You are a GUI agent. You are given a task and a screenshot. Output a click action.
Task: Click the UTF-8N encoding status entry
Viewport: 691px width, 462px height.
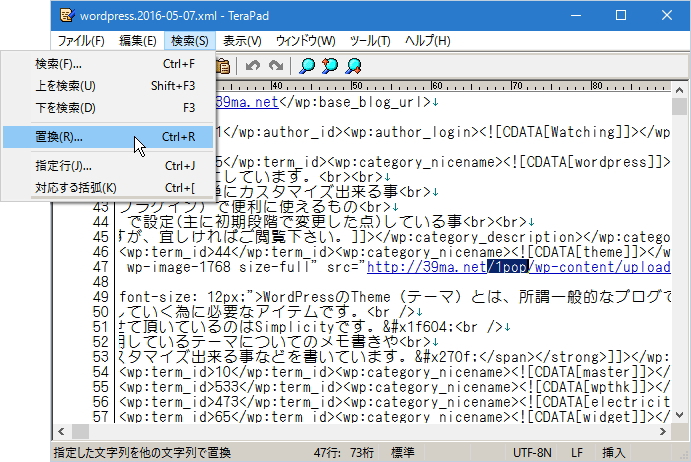point(532,453)
